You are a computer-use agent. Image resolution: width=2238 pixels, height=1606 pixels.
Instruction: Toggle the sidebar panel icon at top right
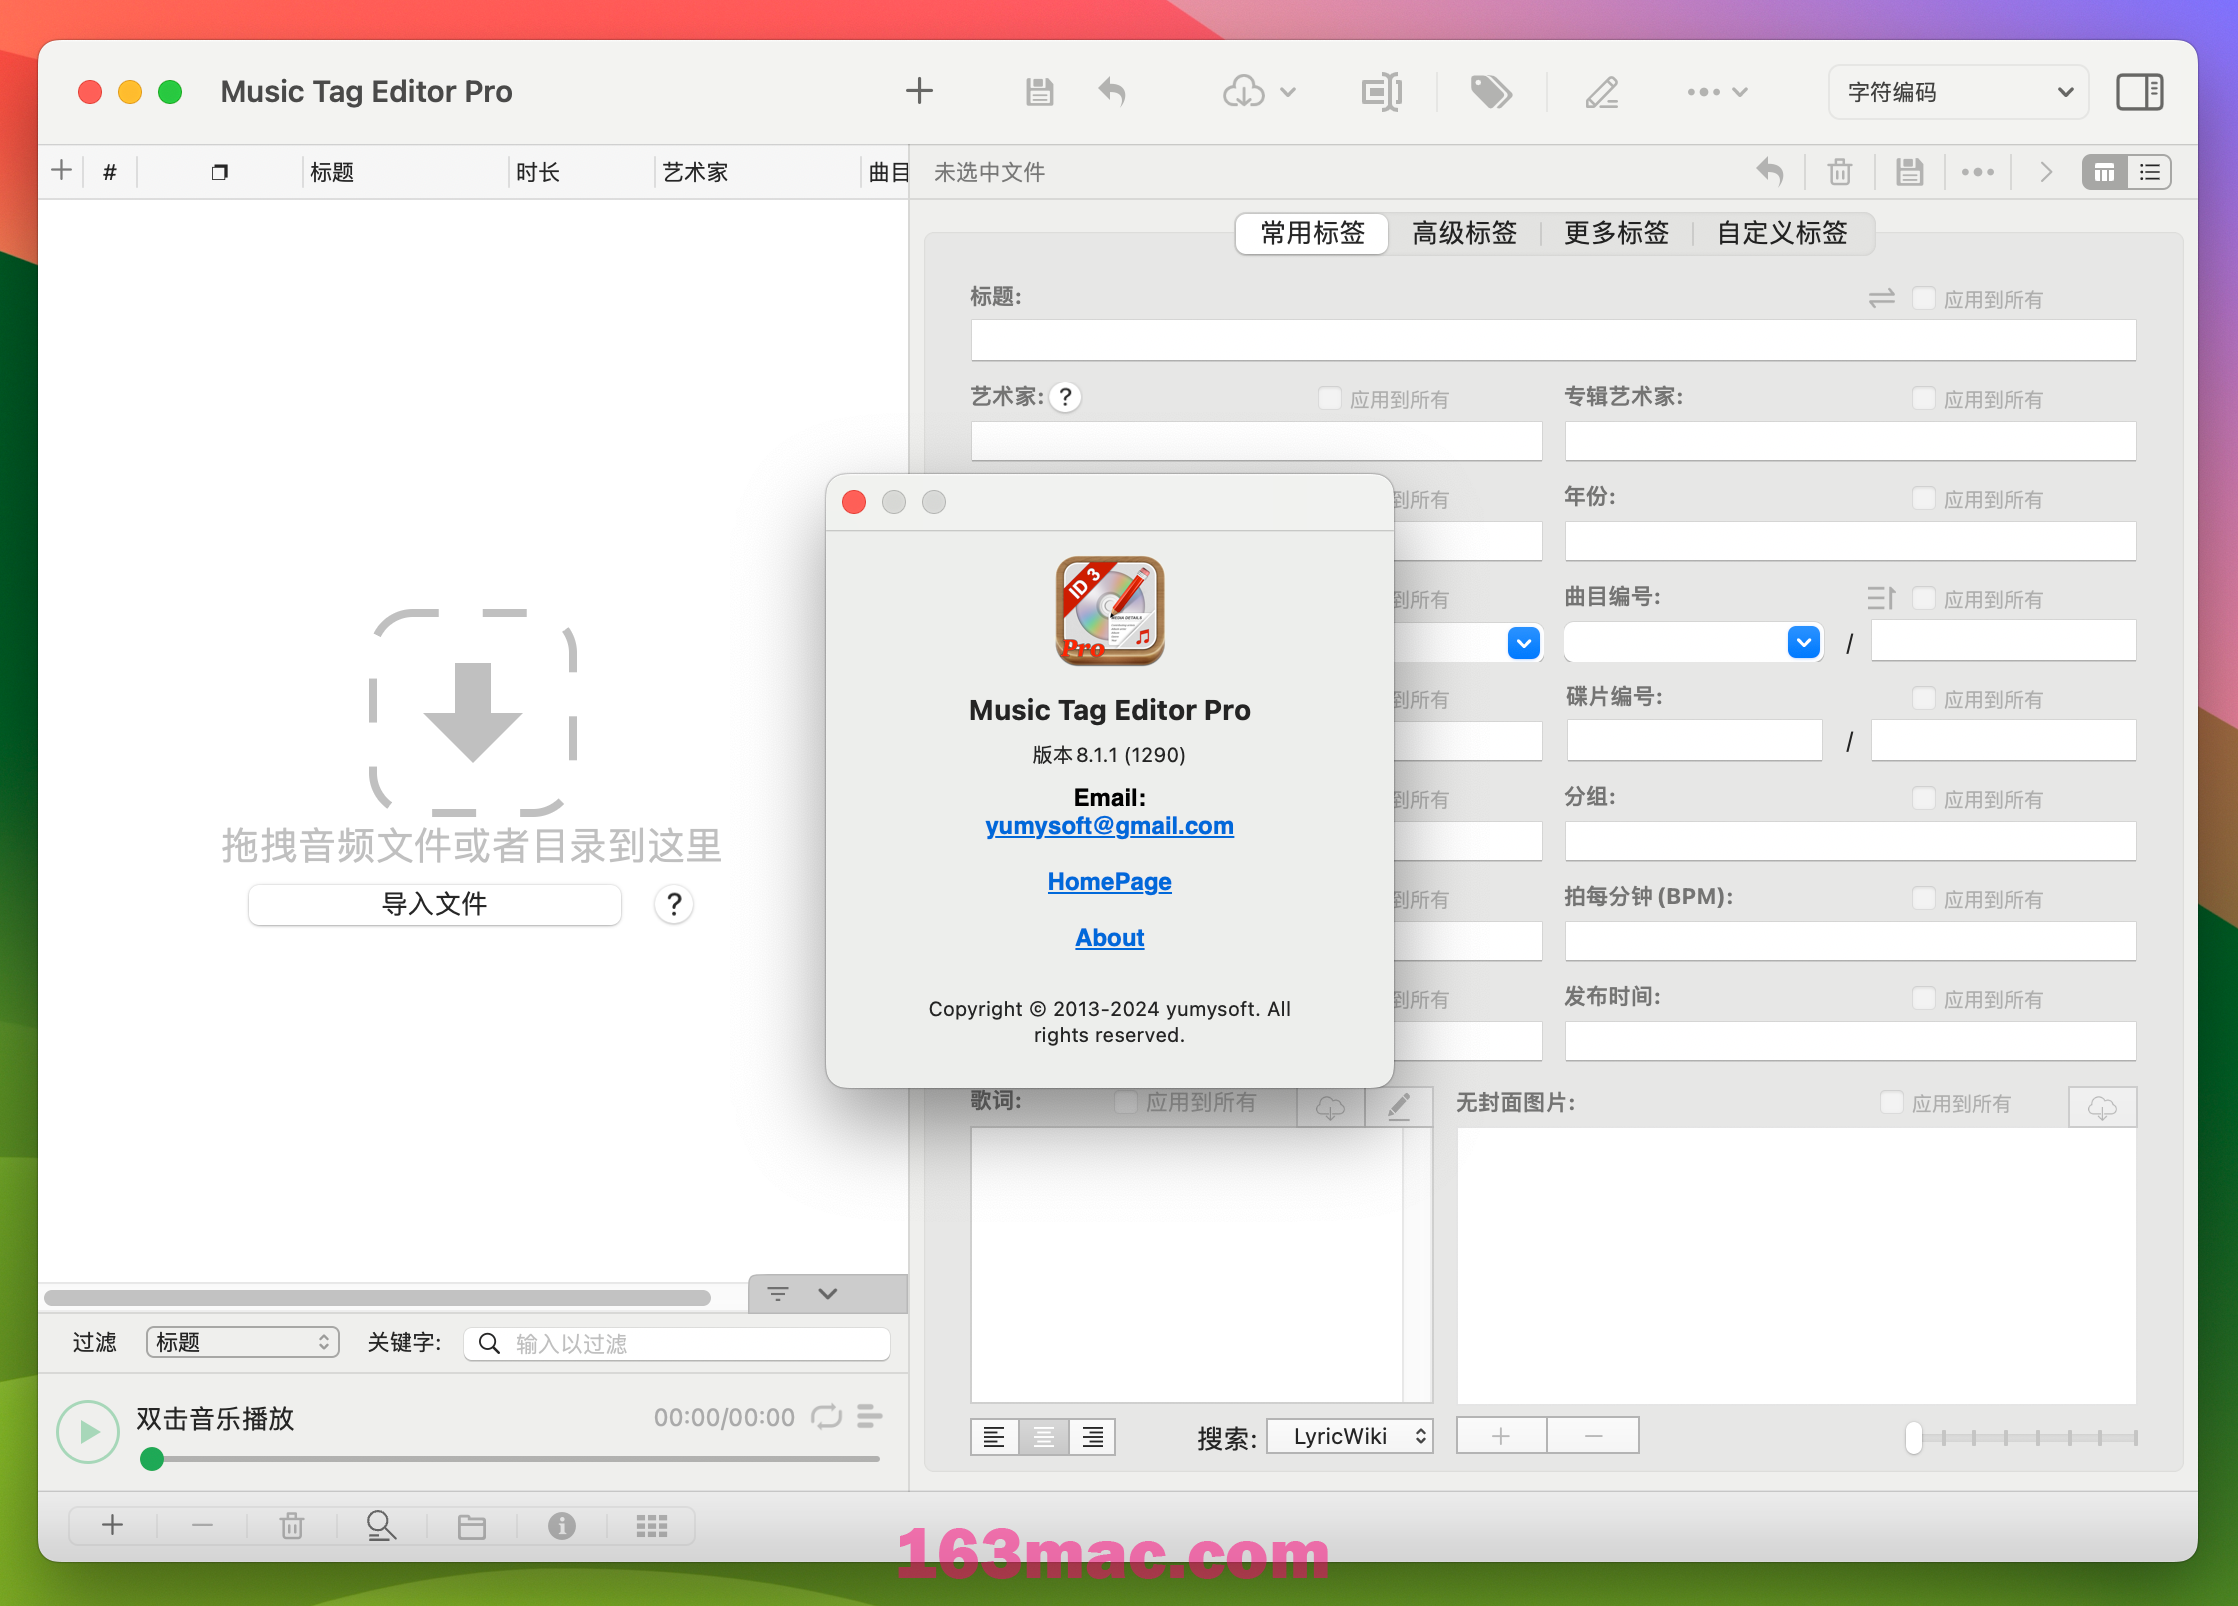tap(2139, 92)
